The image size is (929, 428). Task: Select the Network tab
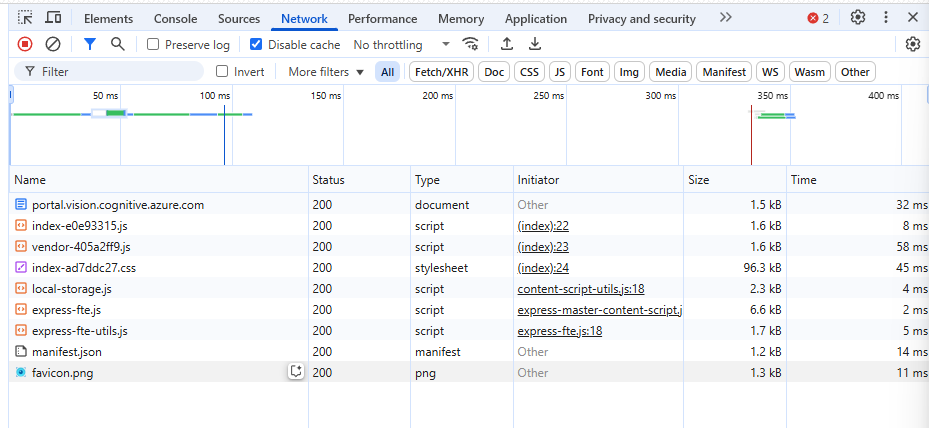305,19
